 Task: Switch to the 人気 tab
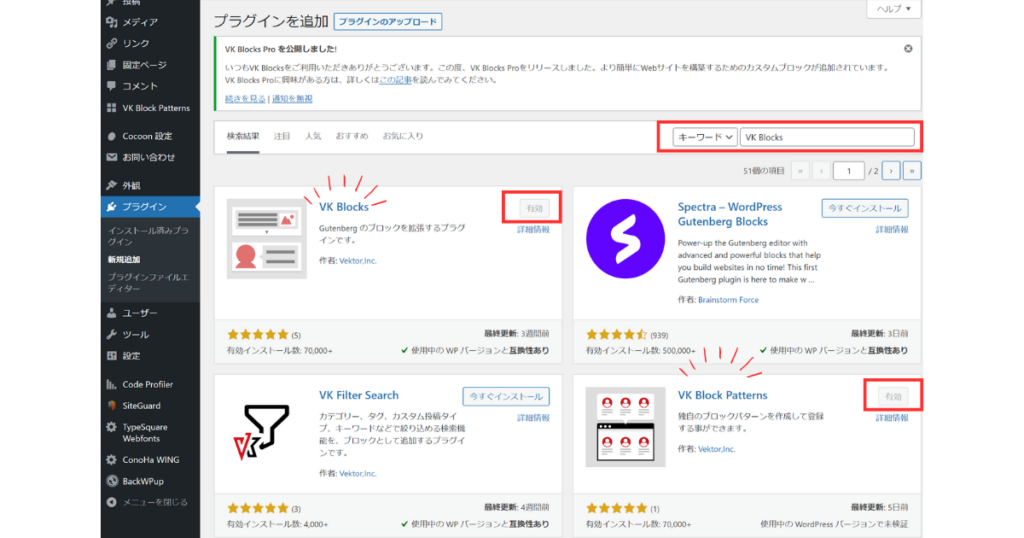point(313,136)
